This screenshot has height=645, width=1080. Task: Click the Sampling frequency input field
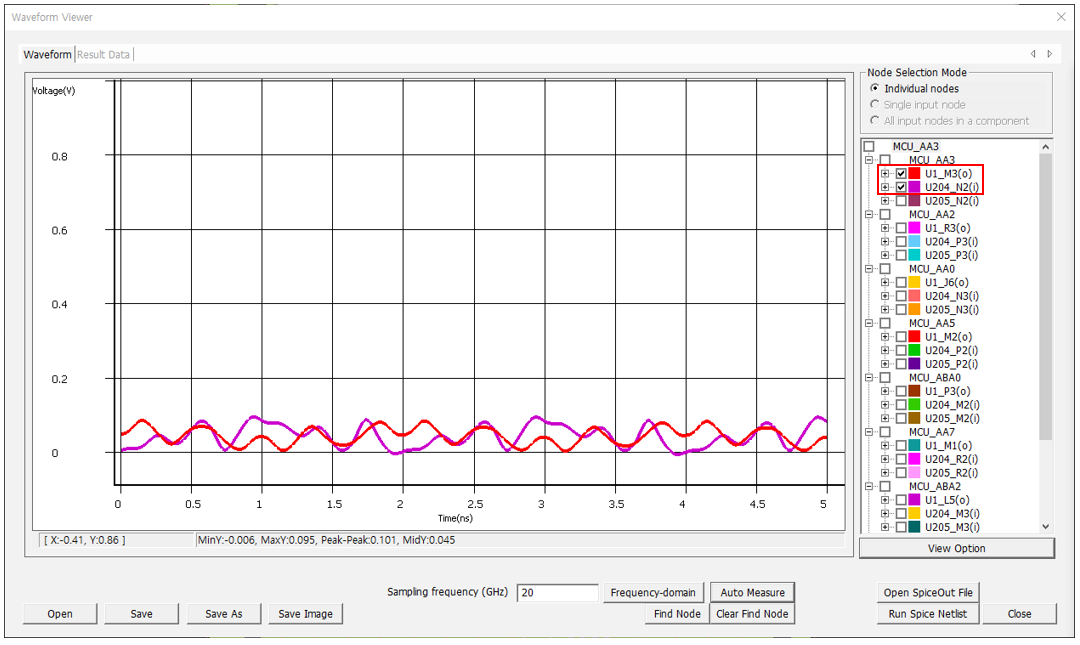coord(557,593)
